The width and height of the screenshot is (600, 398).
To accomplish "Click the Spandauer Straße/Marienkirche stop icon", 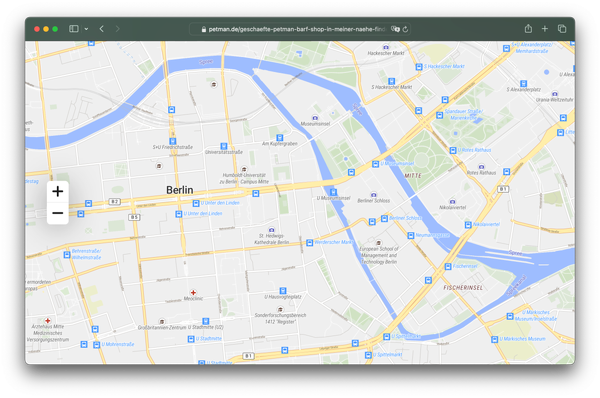I will (439, 115).
